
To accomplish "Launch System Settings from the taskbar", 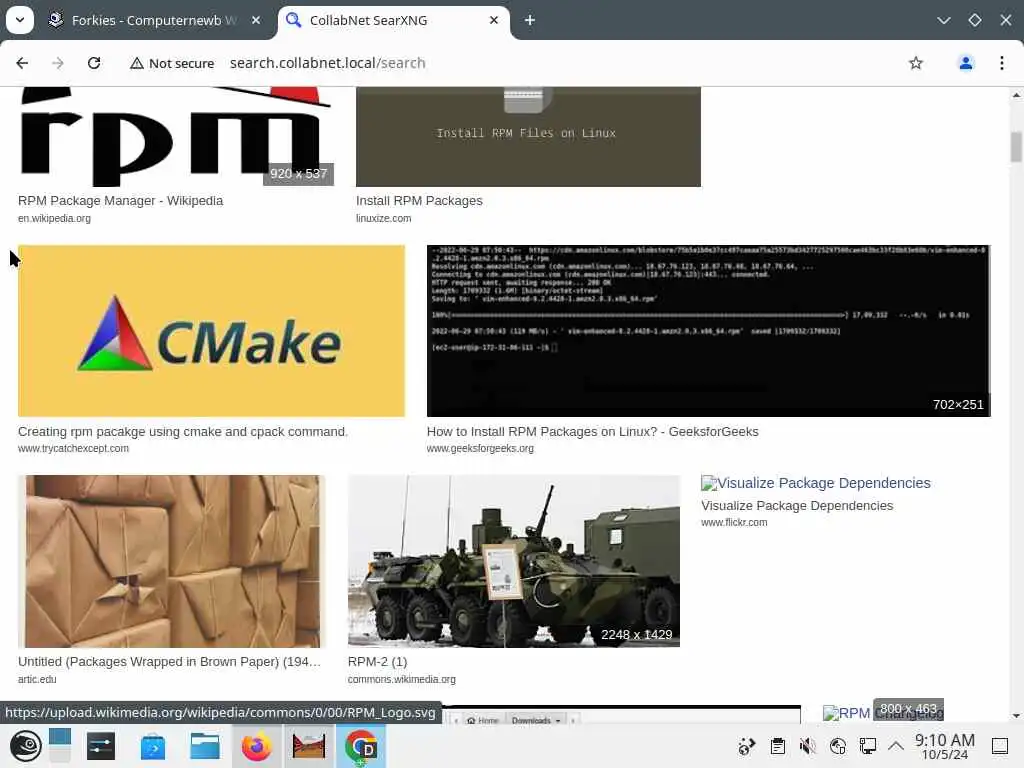I will coord(101,746).
